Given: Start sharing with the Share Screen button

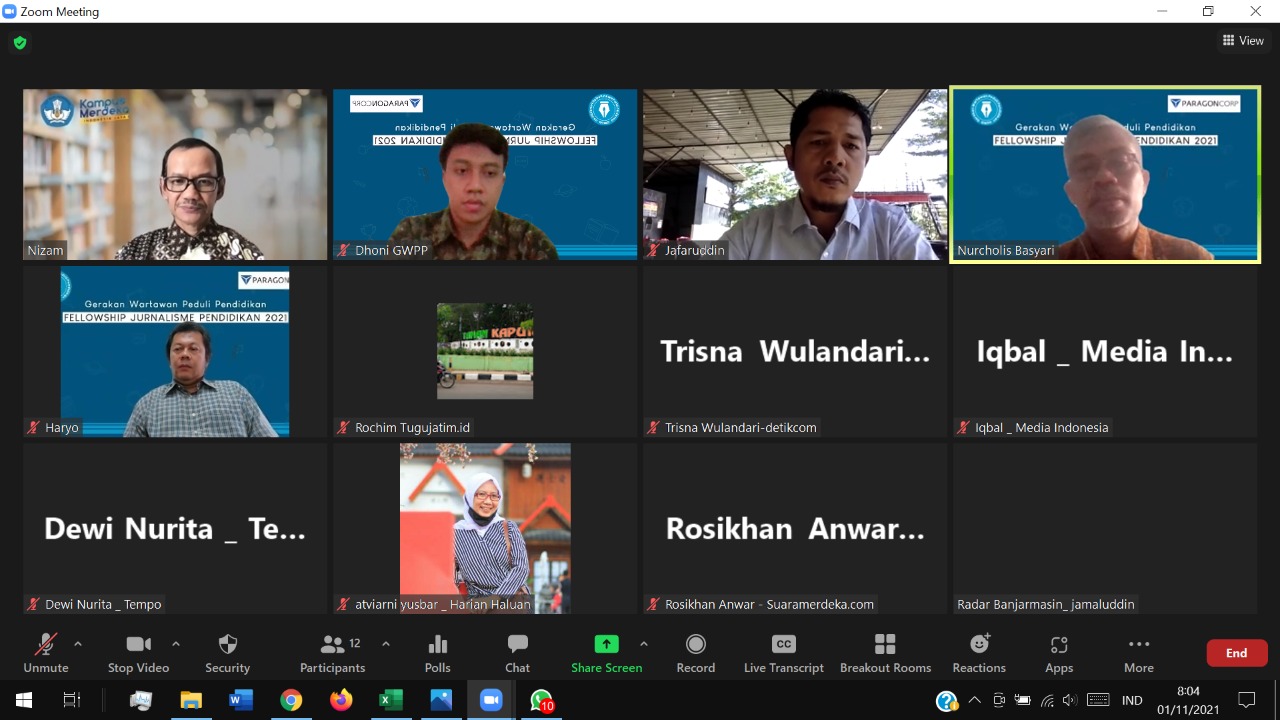Looking at the screenshot, I should tap(606, 651).
